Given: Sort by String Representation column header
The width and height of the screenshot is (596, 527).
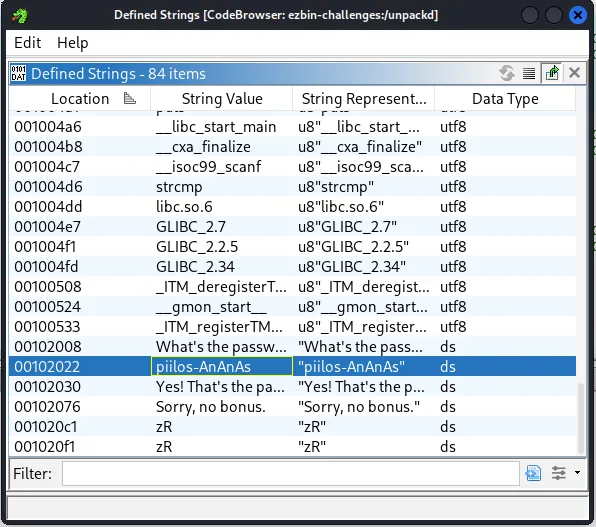Looking at the screenshot, I should (x=364, y=99).
